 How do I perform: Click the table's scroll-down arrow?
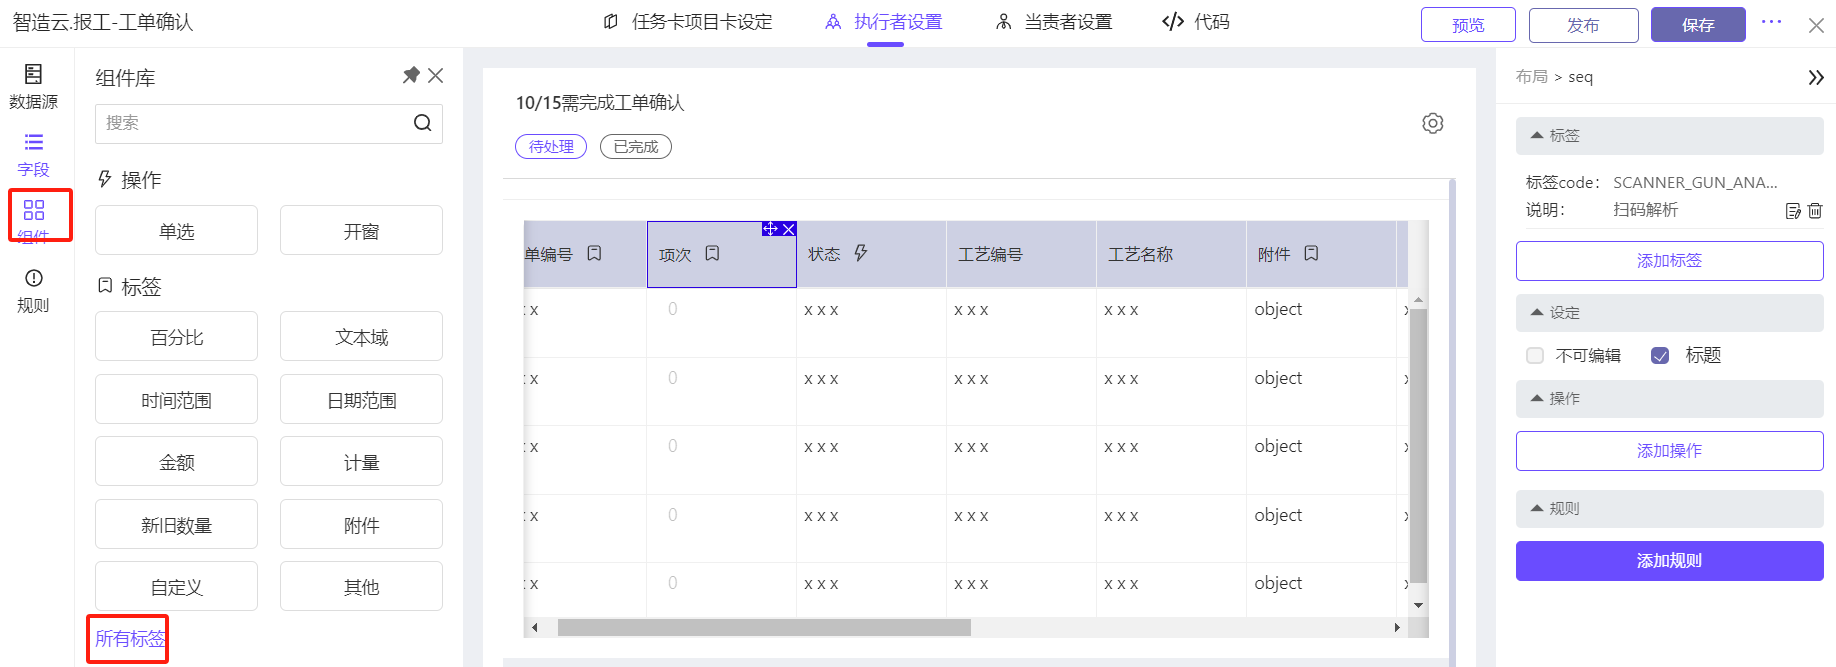(x=1418, y=605)
